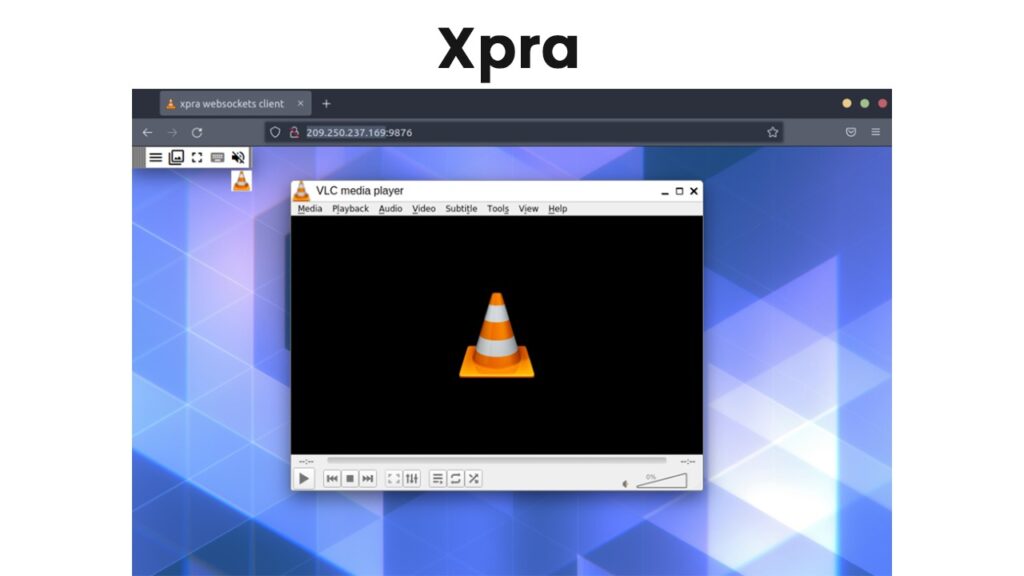Open a new browser tab
Viewport: 1024px width, 576px height.
pyautogui.click(x=327, y=103)
